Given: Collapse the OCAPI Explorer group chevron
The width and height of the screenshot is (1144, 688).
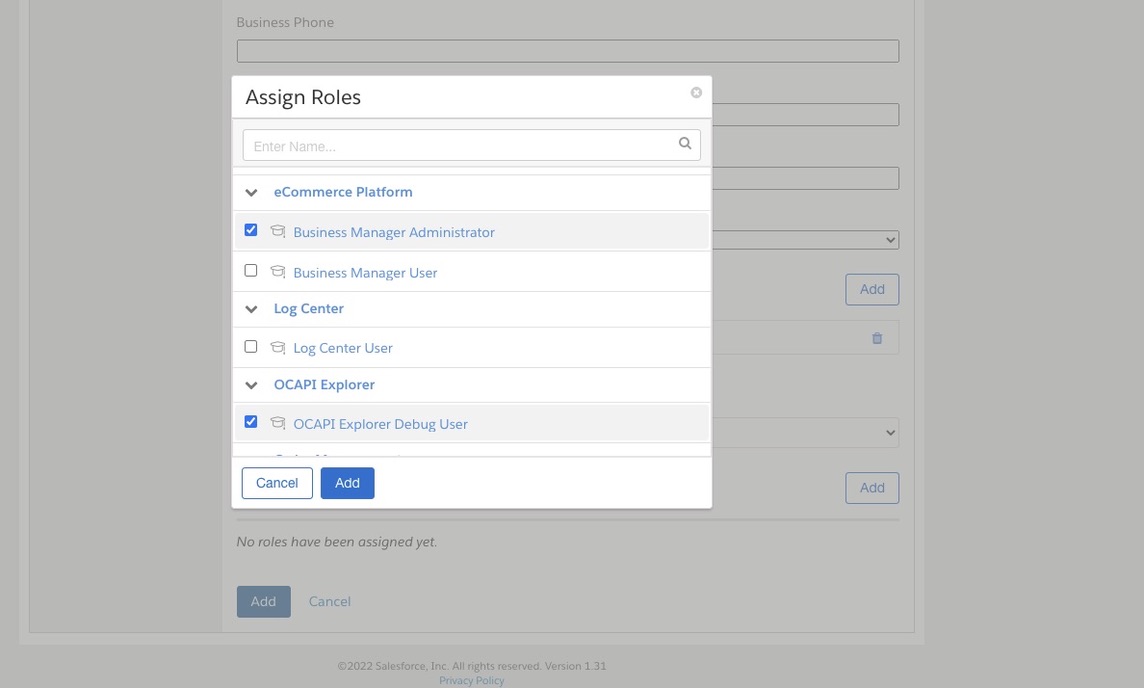Looking at the screenshot, I should pyautogui.click(x=252, y=385).
